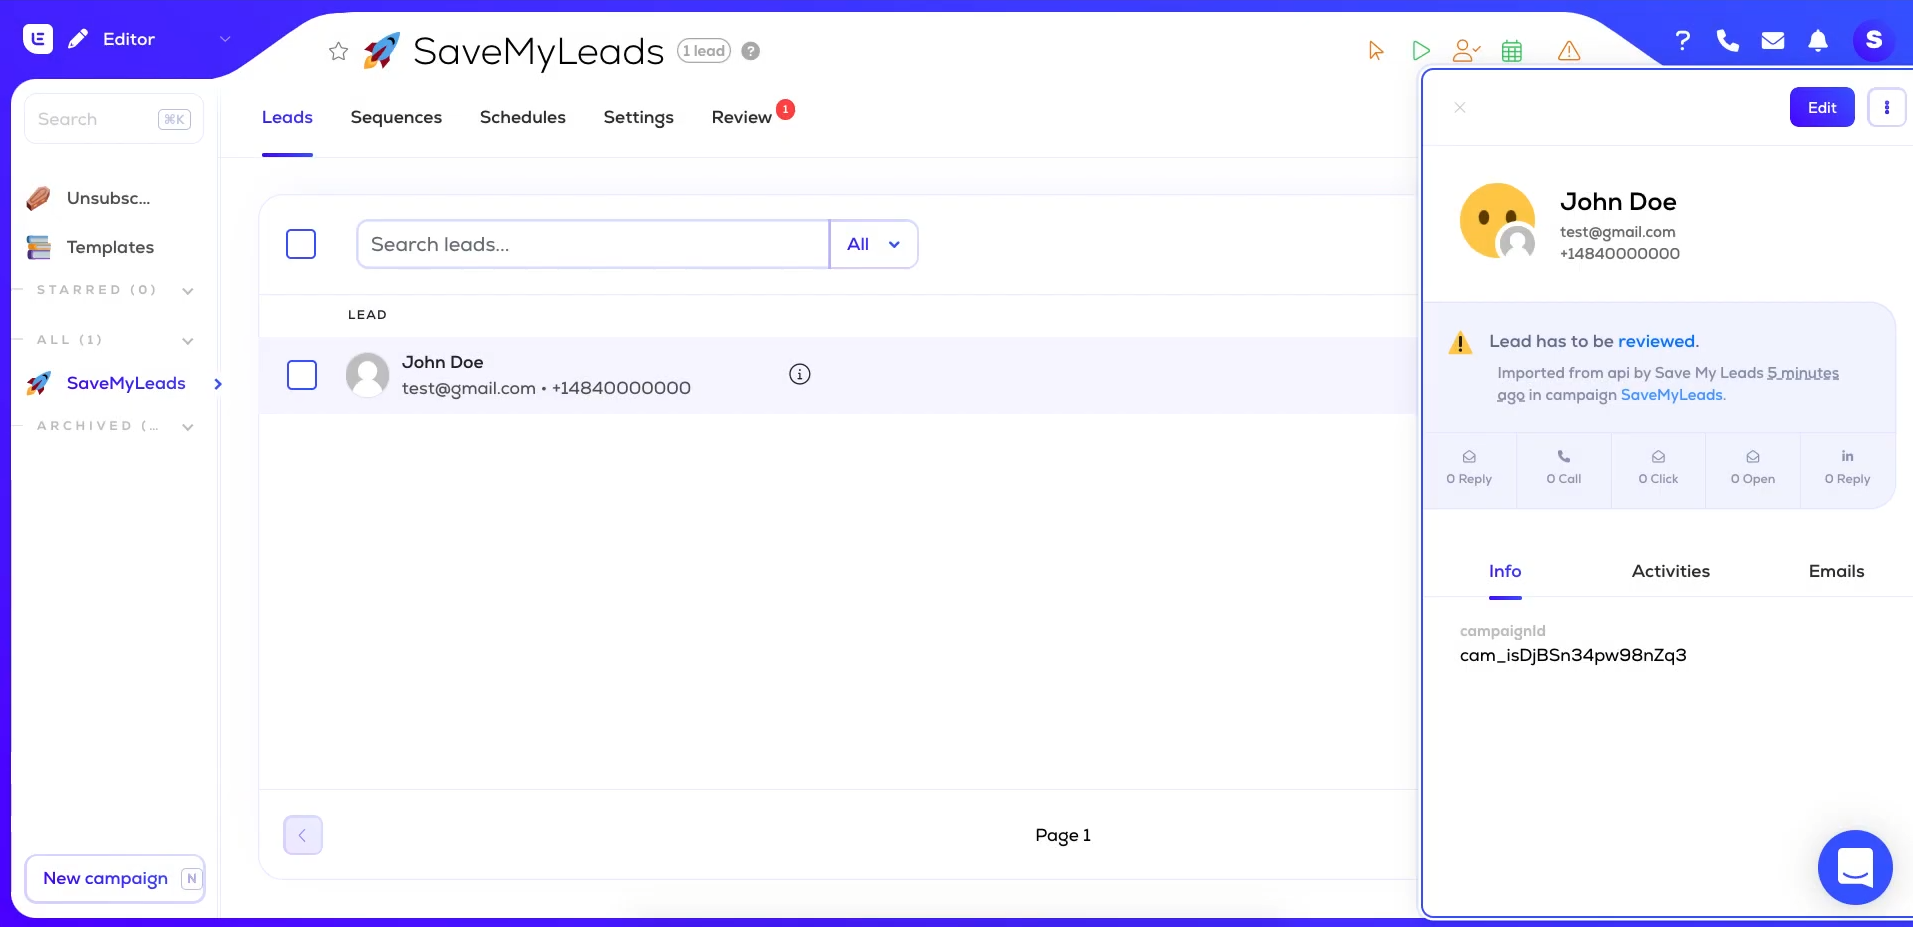Screen dimensions: 1913x927
Task: Open the All filter dropdown
Action: point(873,244)
